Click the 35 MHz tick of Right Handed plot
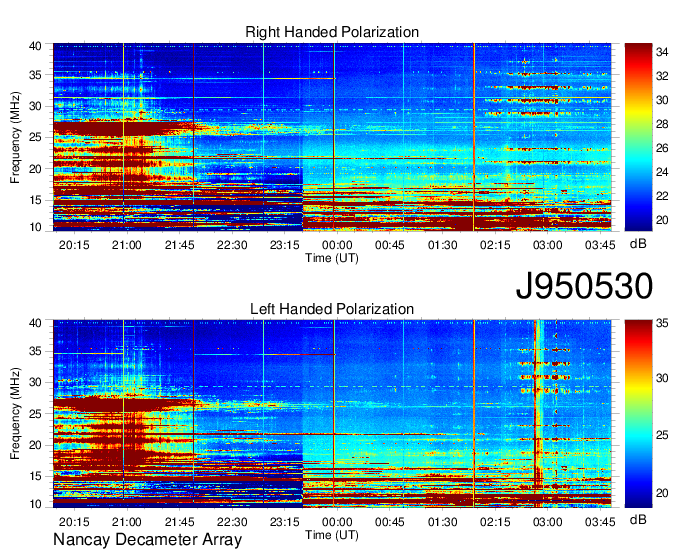Screen dimensions: 680x552 click(35, 75)
